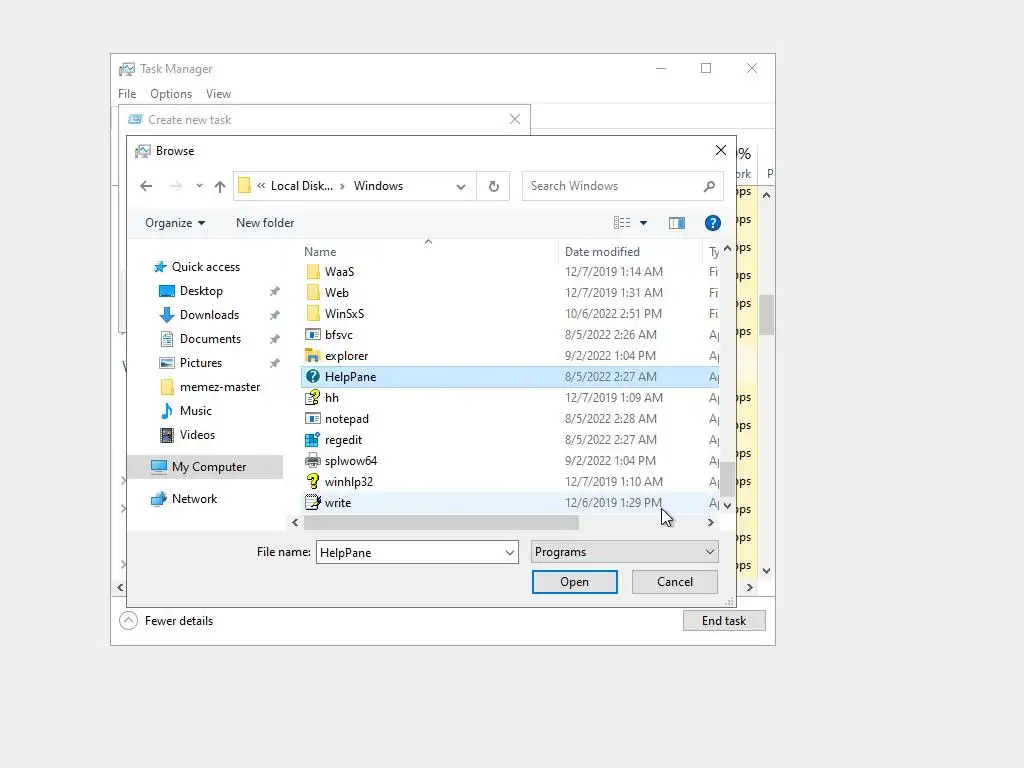Open Music in navigation pane
This screenshot has height=768, width=1024.
tap(195, 411)
